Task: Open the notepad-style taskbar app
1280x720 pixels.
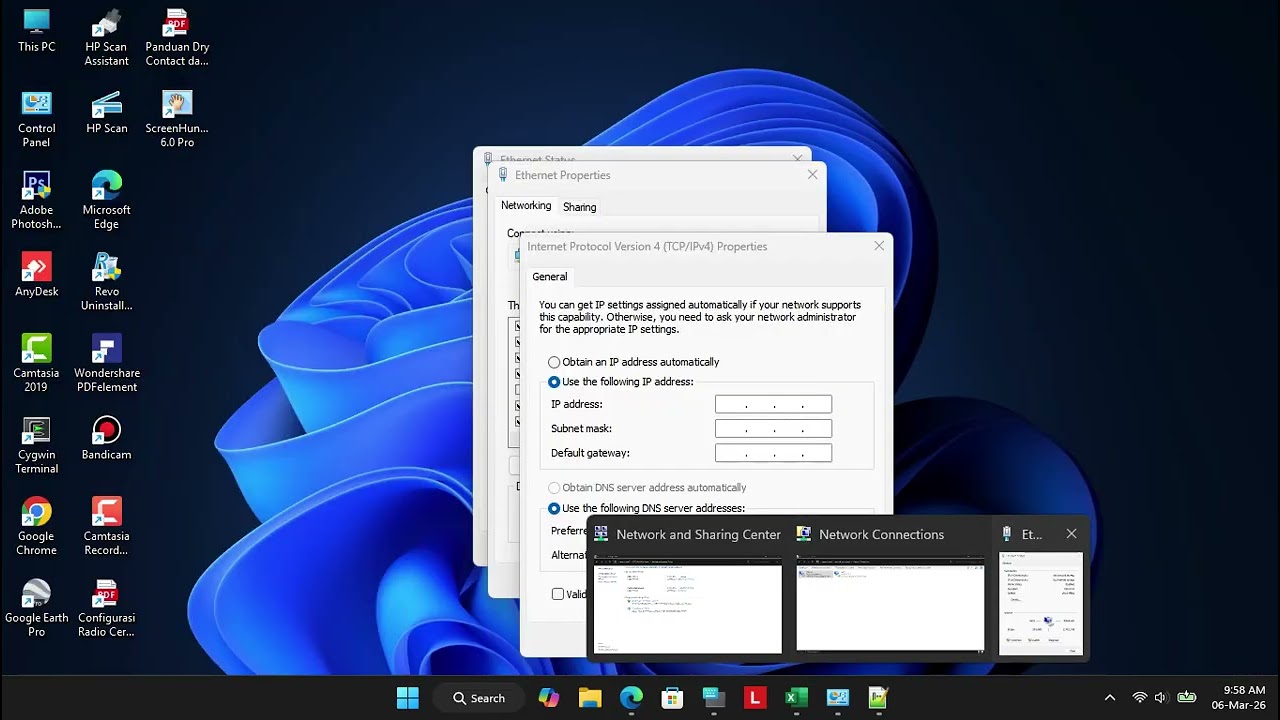Action: 878,698
